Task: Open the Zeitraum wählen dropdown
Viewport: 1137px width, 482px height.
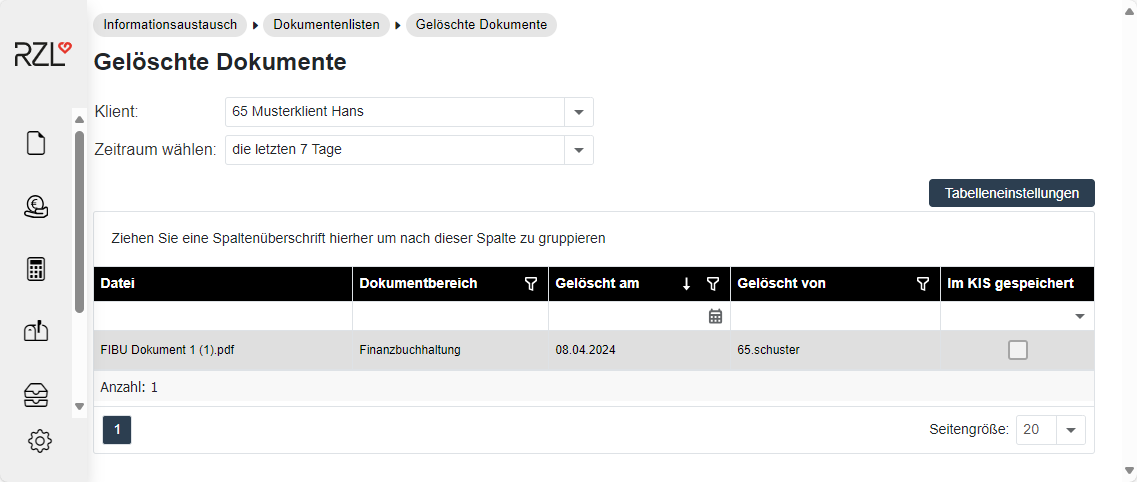Action: pyautogui.click(x=579, y=150)
